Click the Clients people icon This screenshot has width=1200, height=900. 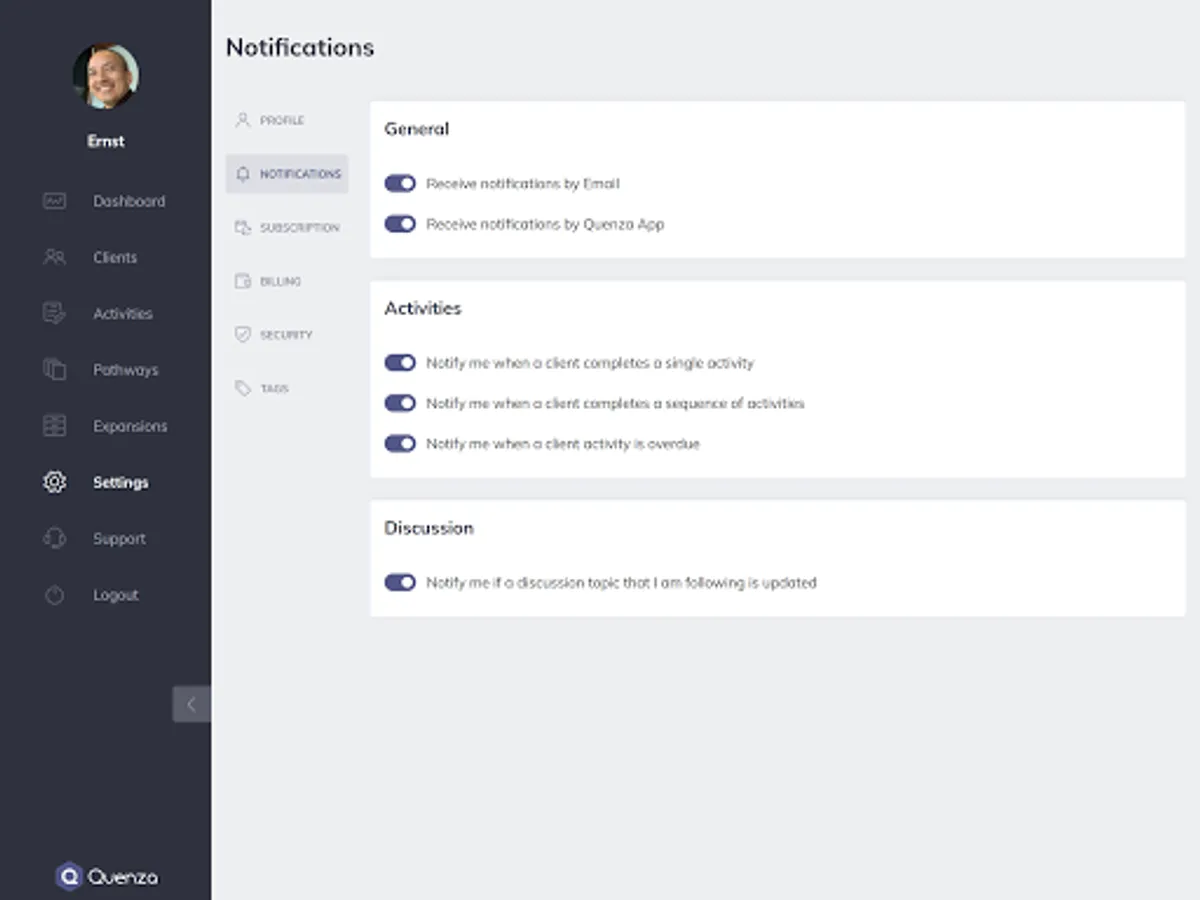[54, 257]
